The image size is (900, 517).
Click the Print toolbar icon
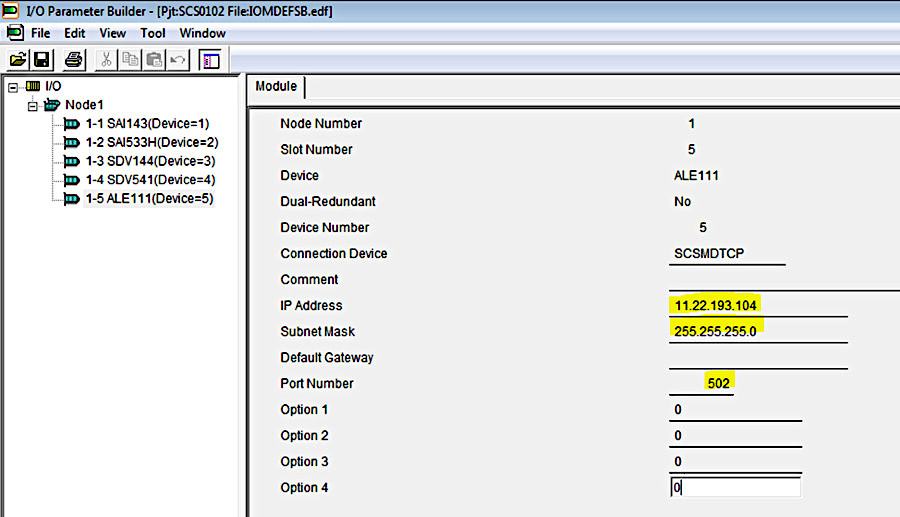(73, 59)
